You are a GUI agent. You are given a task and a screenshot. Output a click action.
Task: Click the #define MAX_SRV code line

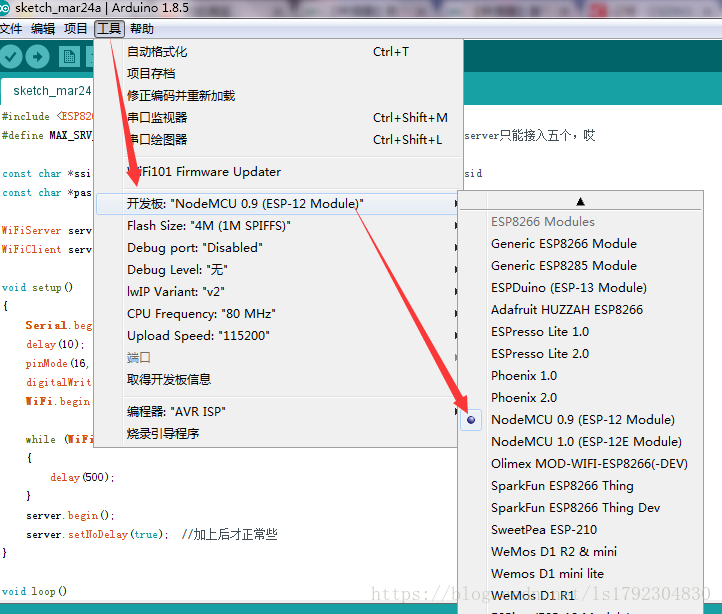pyautogui.click(x=47, y=135)
